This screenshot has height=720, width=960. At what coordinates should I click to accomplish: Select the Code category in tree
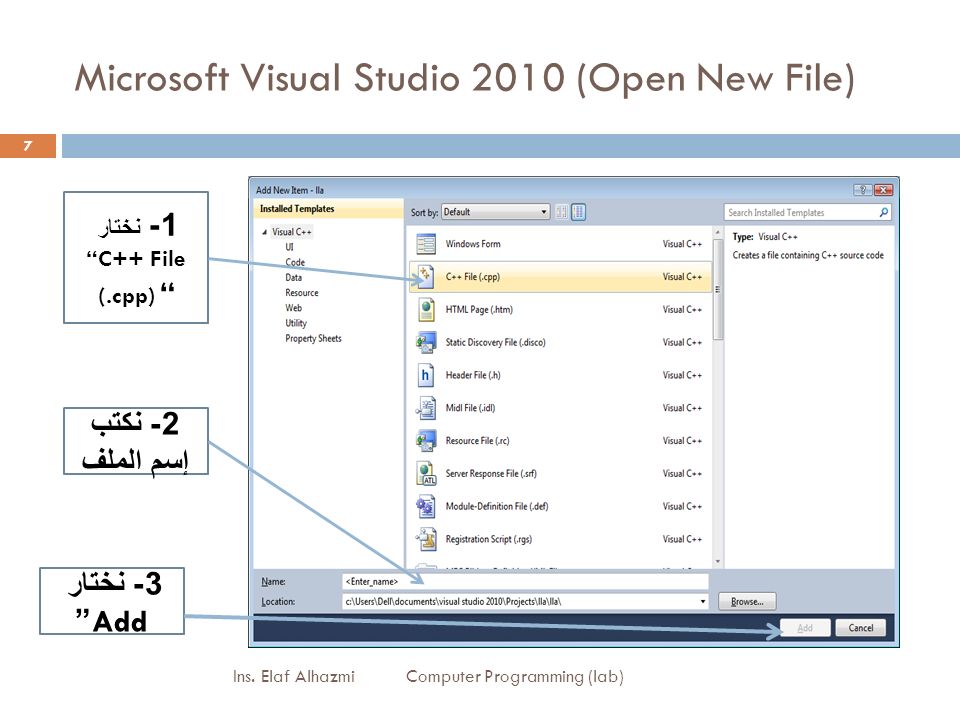coord(294,262)
